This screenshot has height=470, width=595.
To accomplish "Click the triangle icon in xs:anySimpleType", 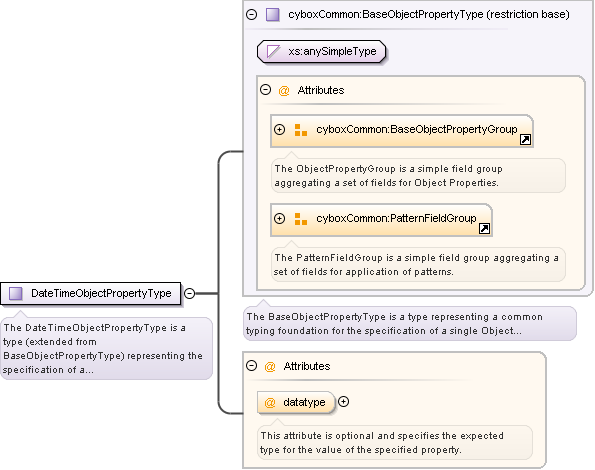I will coord(273,51).
